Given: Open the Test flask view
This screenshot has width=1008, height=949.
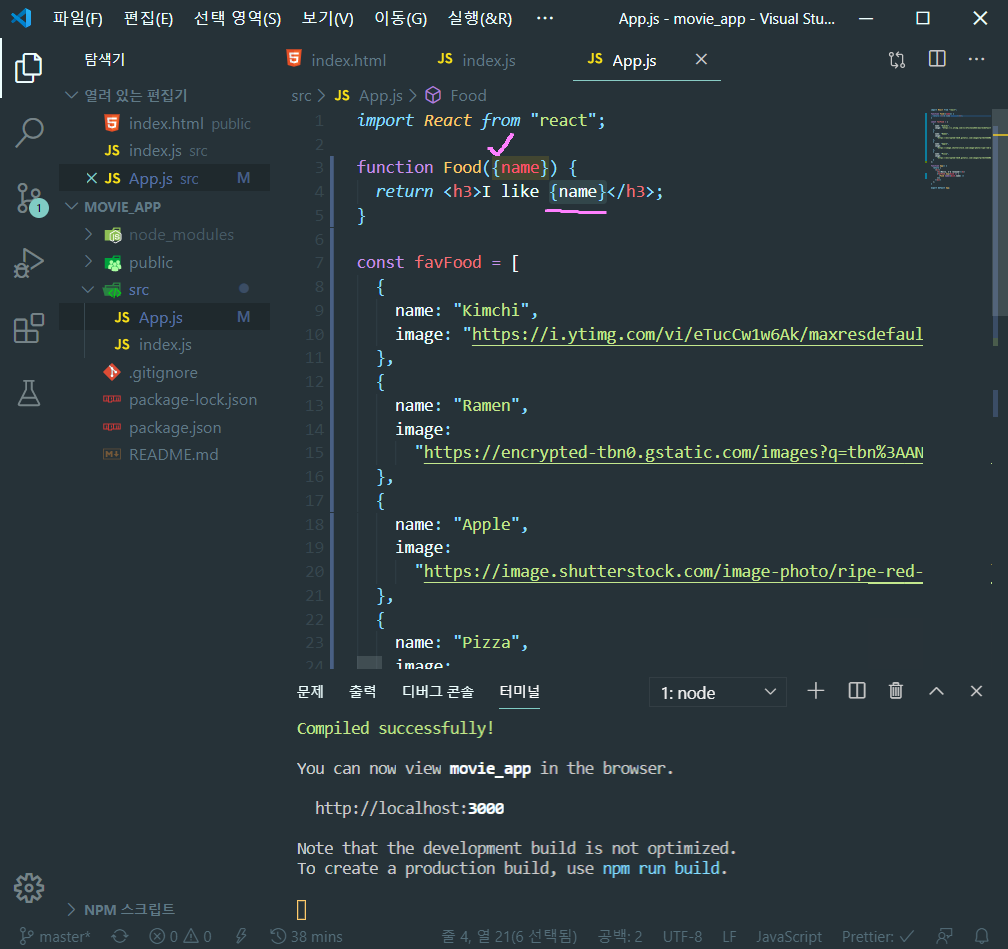Looking at the screenshot, I should pos(28,393).
